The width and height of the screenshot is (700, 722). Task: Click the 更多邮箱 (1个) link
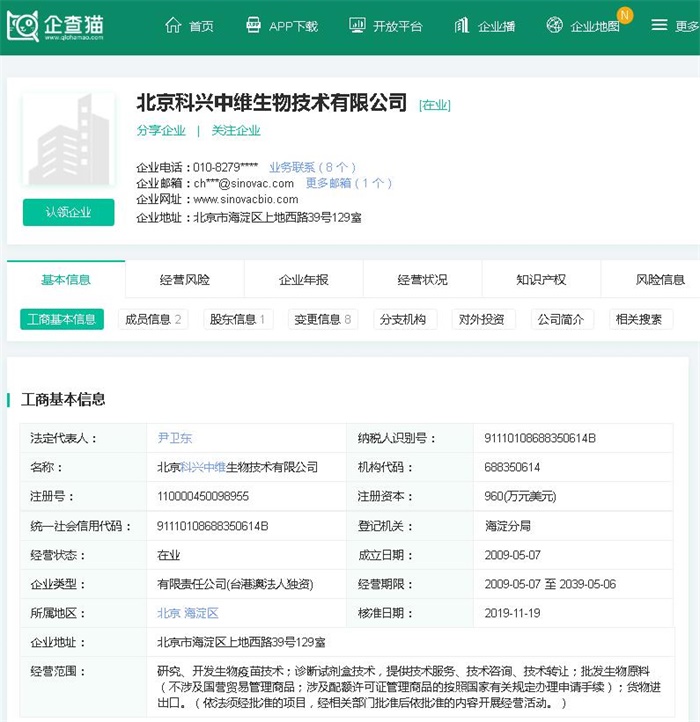click(349, 183)
